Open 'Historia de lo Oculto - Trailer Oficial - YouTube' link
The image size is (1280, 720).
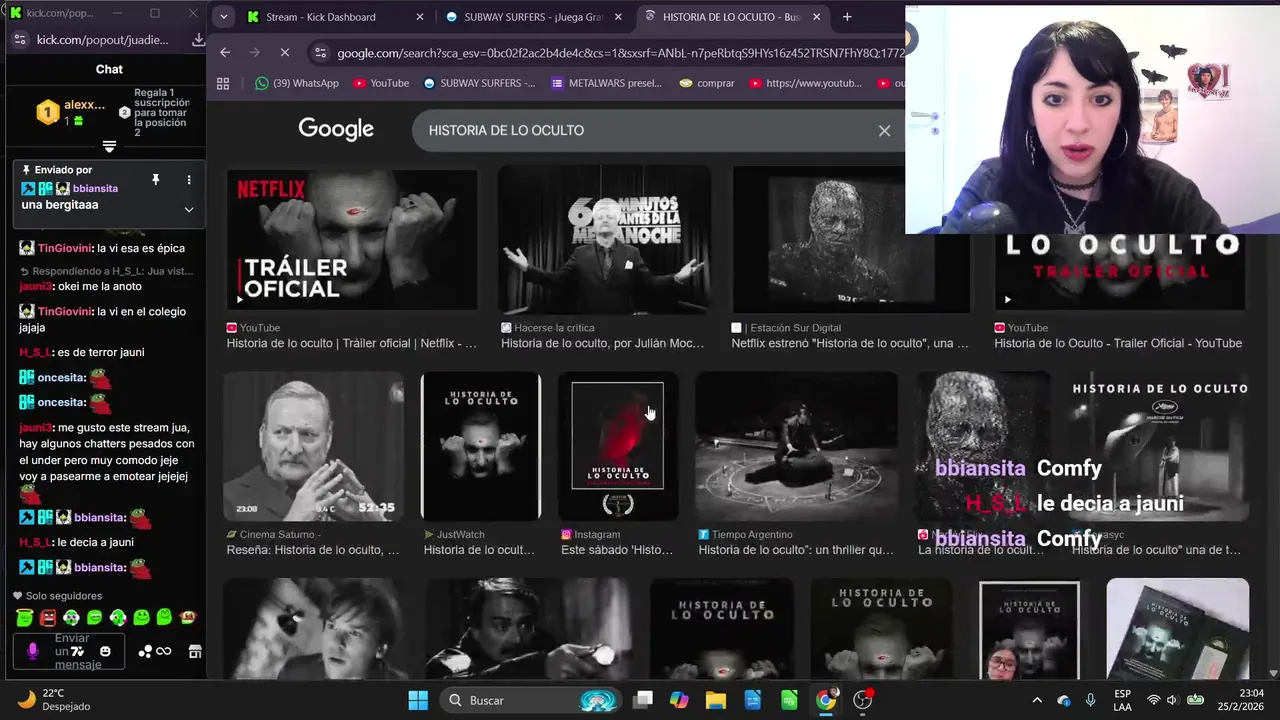point(1118,343)
